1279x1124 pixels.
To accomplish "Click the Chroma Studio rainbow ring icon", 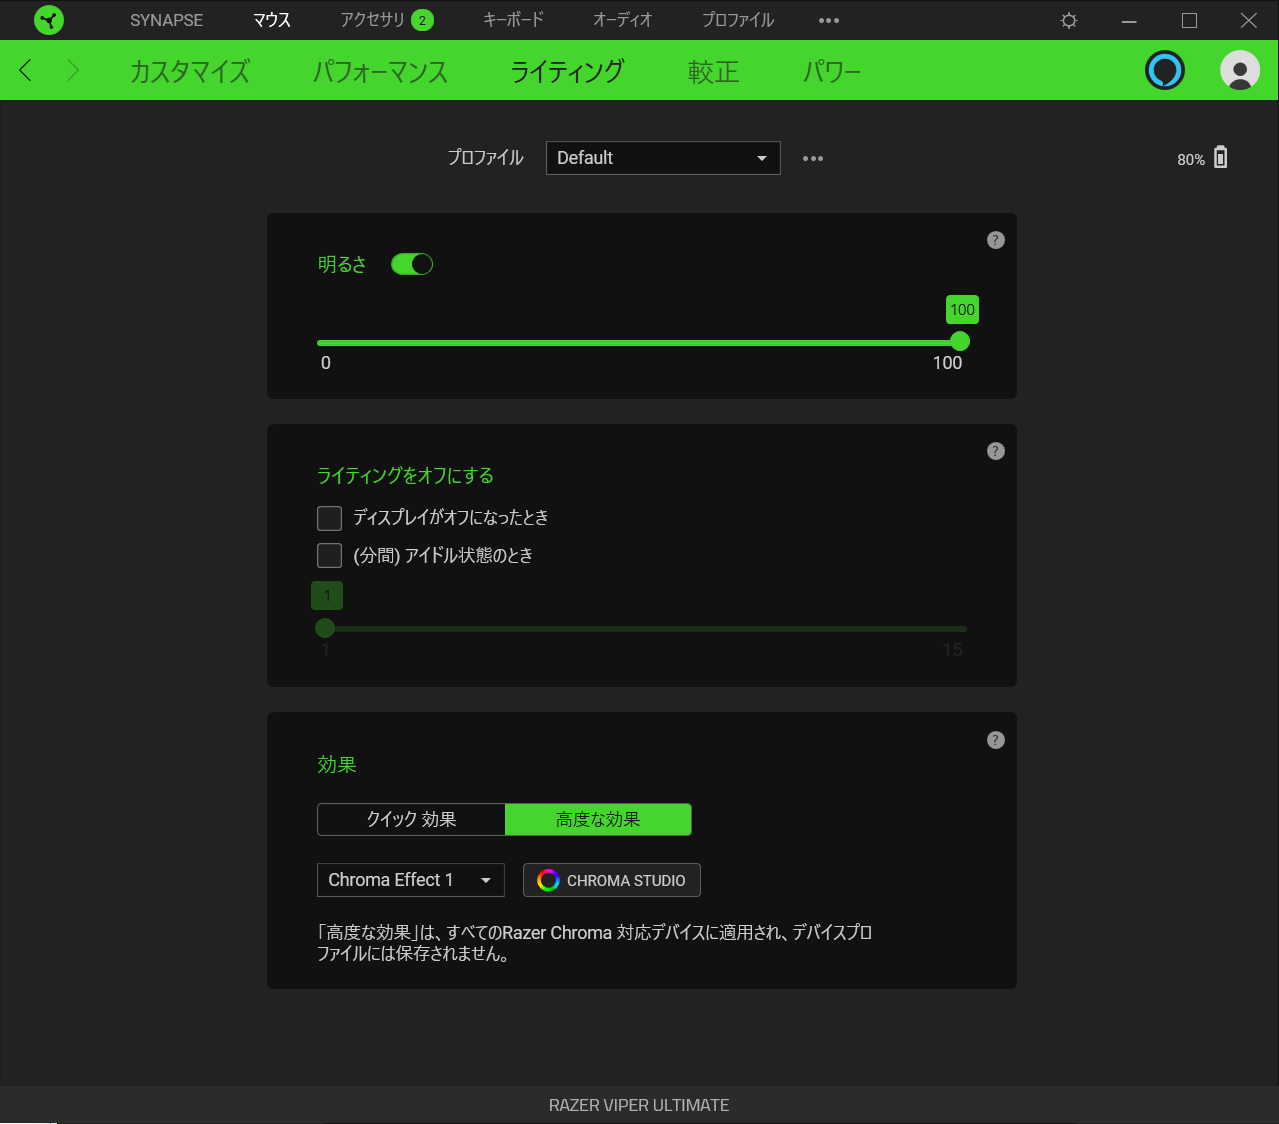I will 548,880.
